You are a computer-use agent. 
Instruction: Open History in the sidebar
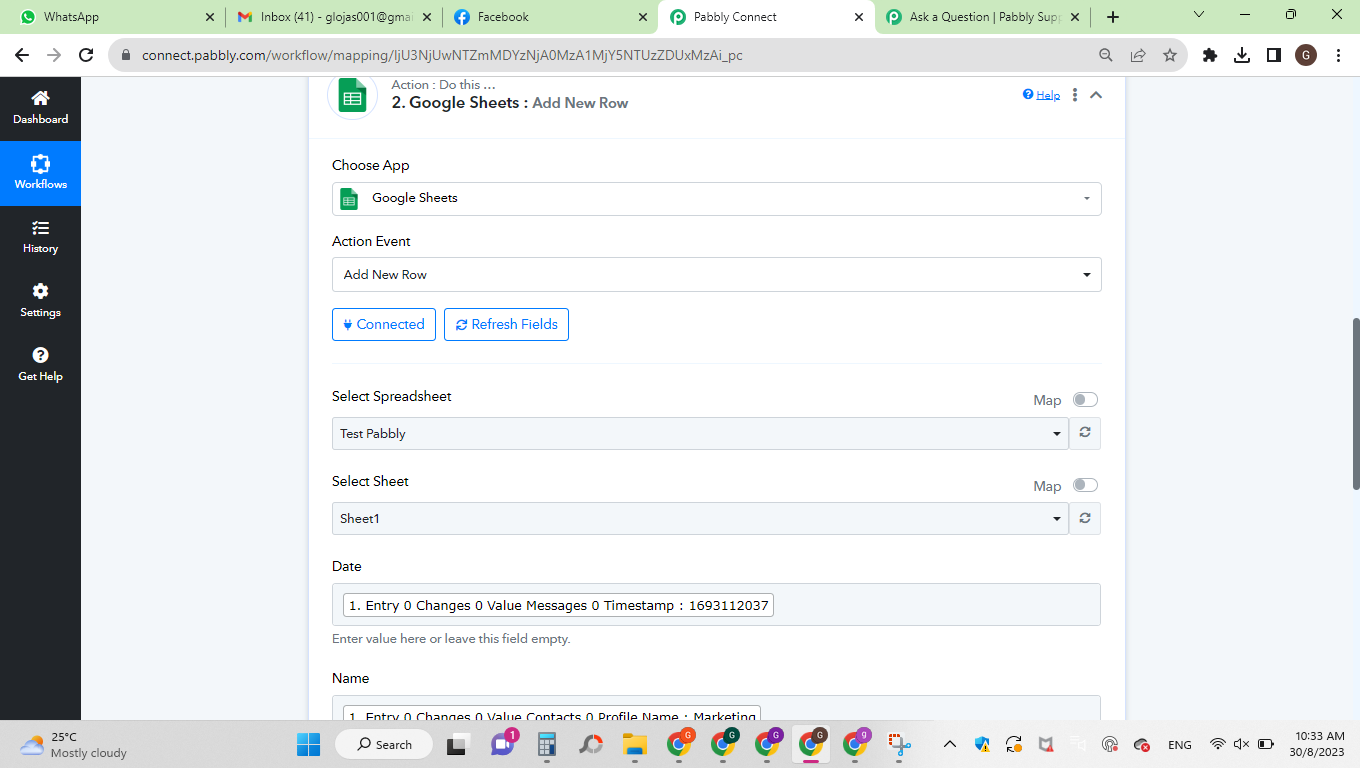(x=40, y=237)
